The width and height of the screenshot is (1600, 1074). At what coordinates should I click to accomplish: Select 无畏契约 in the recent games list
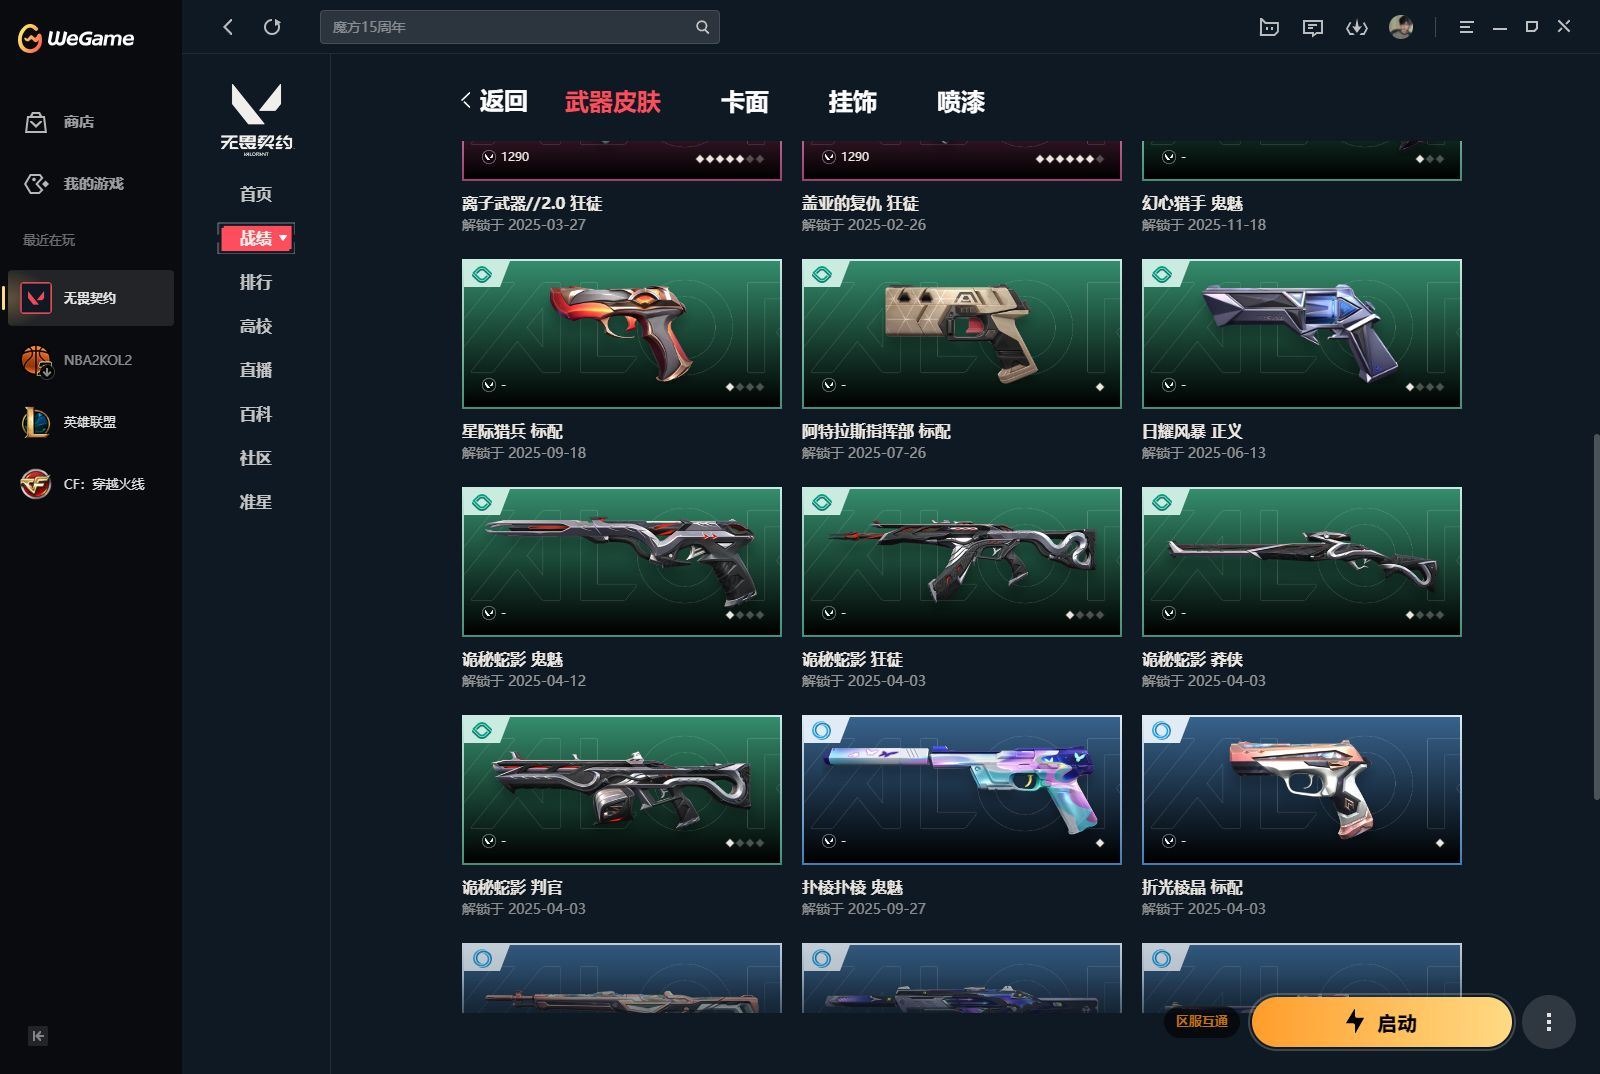pos(90,297)
